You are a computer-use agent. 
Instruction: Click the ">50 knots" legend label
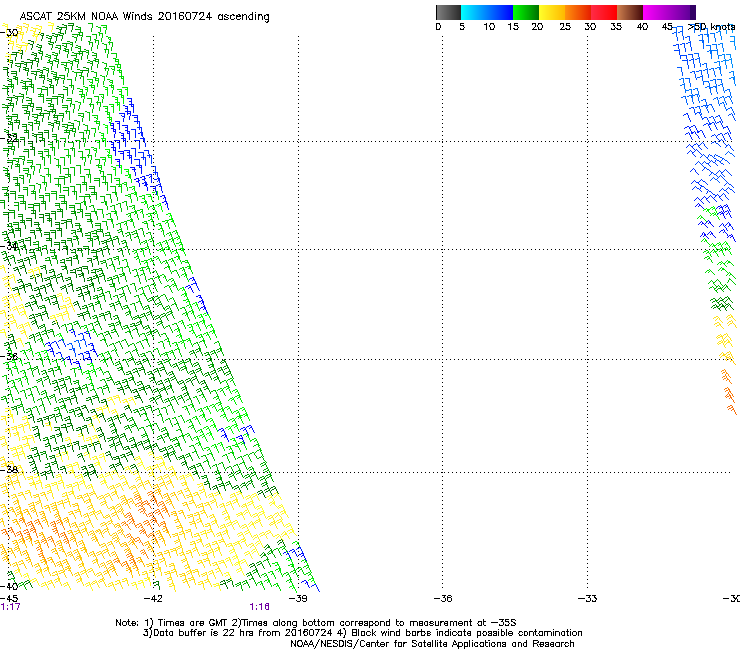711,27
